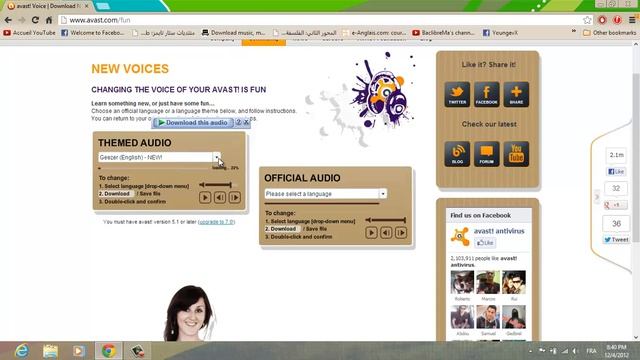The height and width of the screenshot is (360, 640).
Task: Open Chrome from the taskbar
Action: pyautogui.click(x=109, y=351)
